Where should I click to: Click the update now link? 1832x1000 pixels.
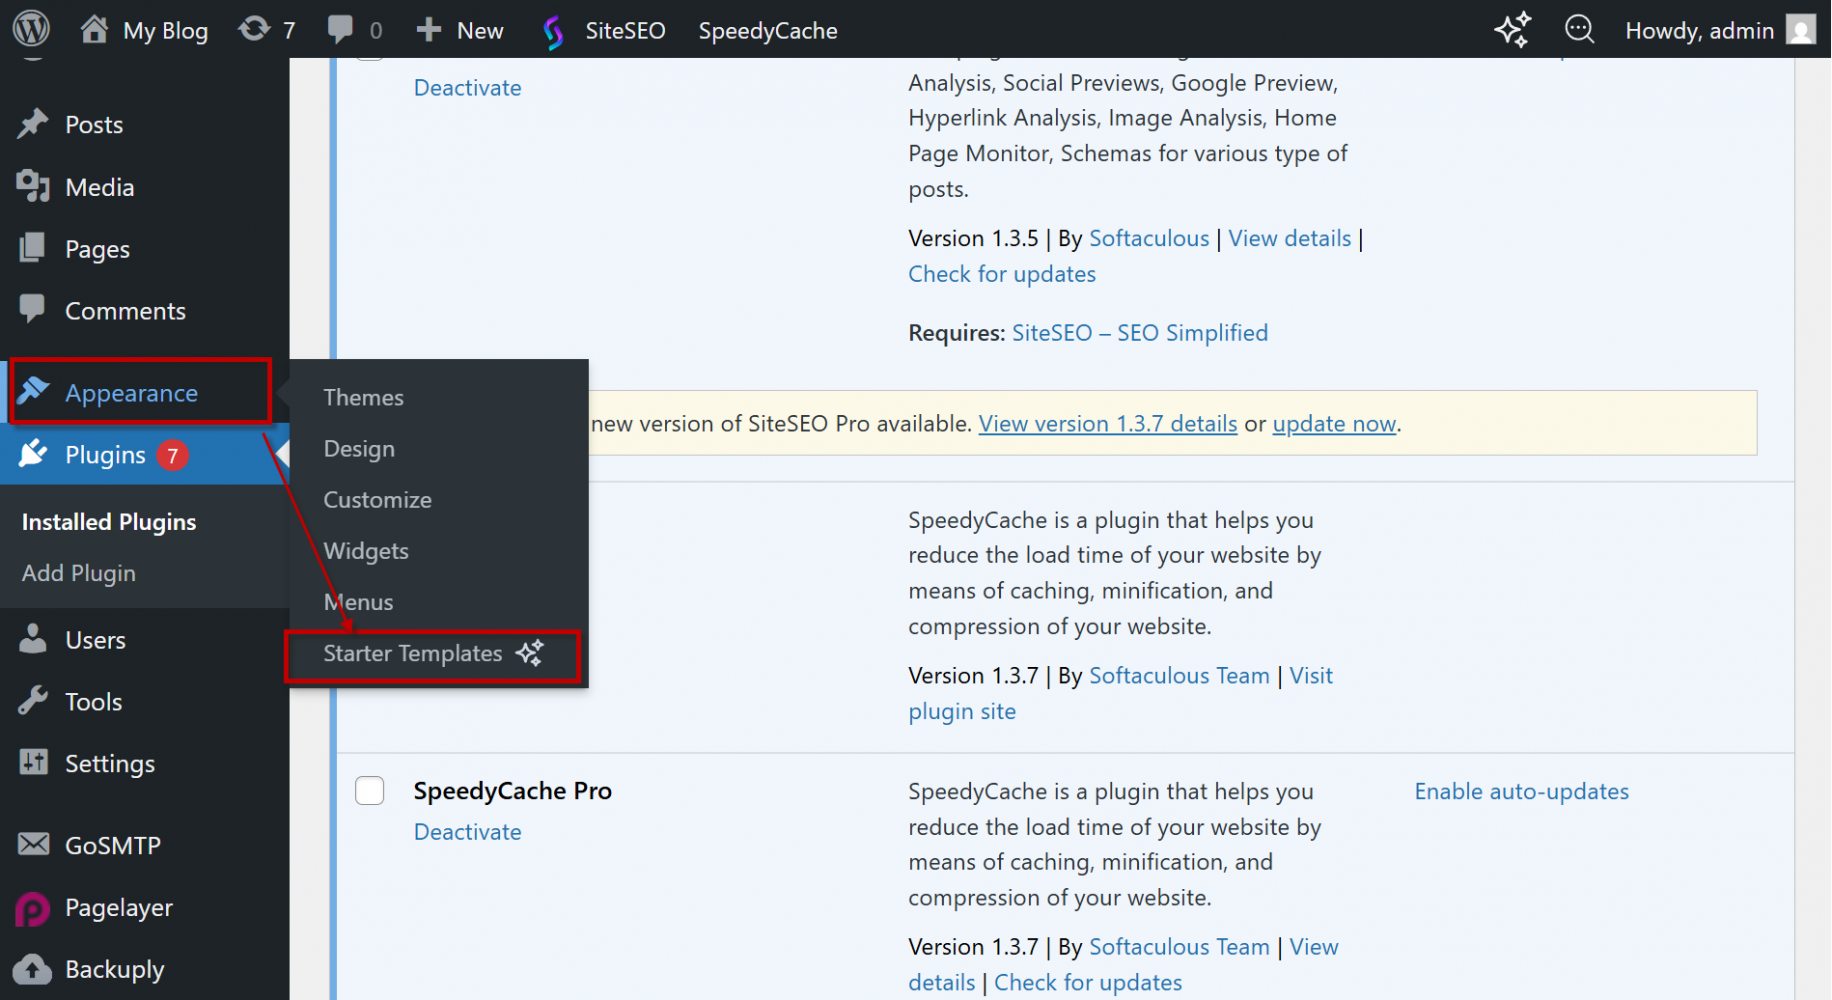(x=1334, y=424)
